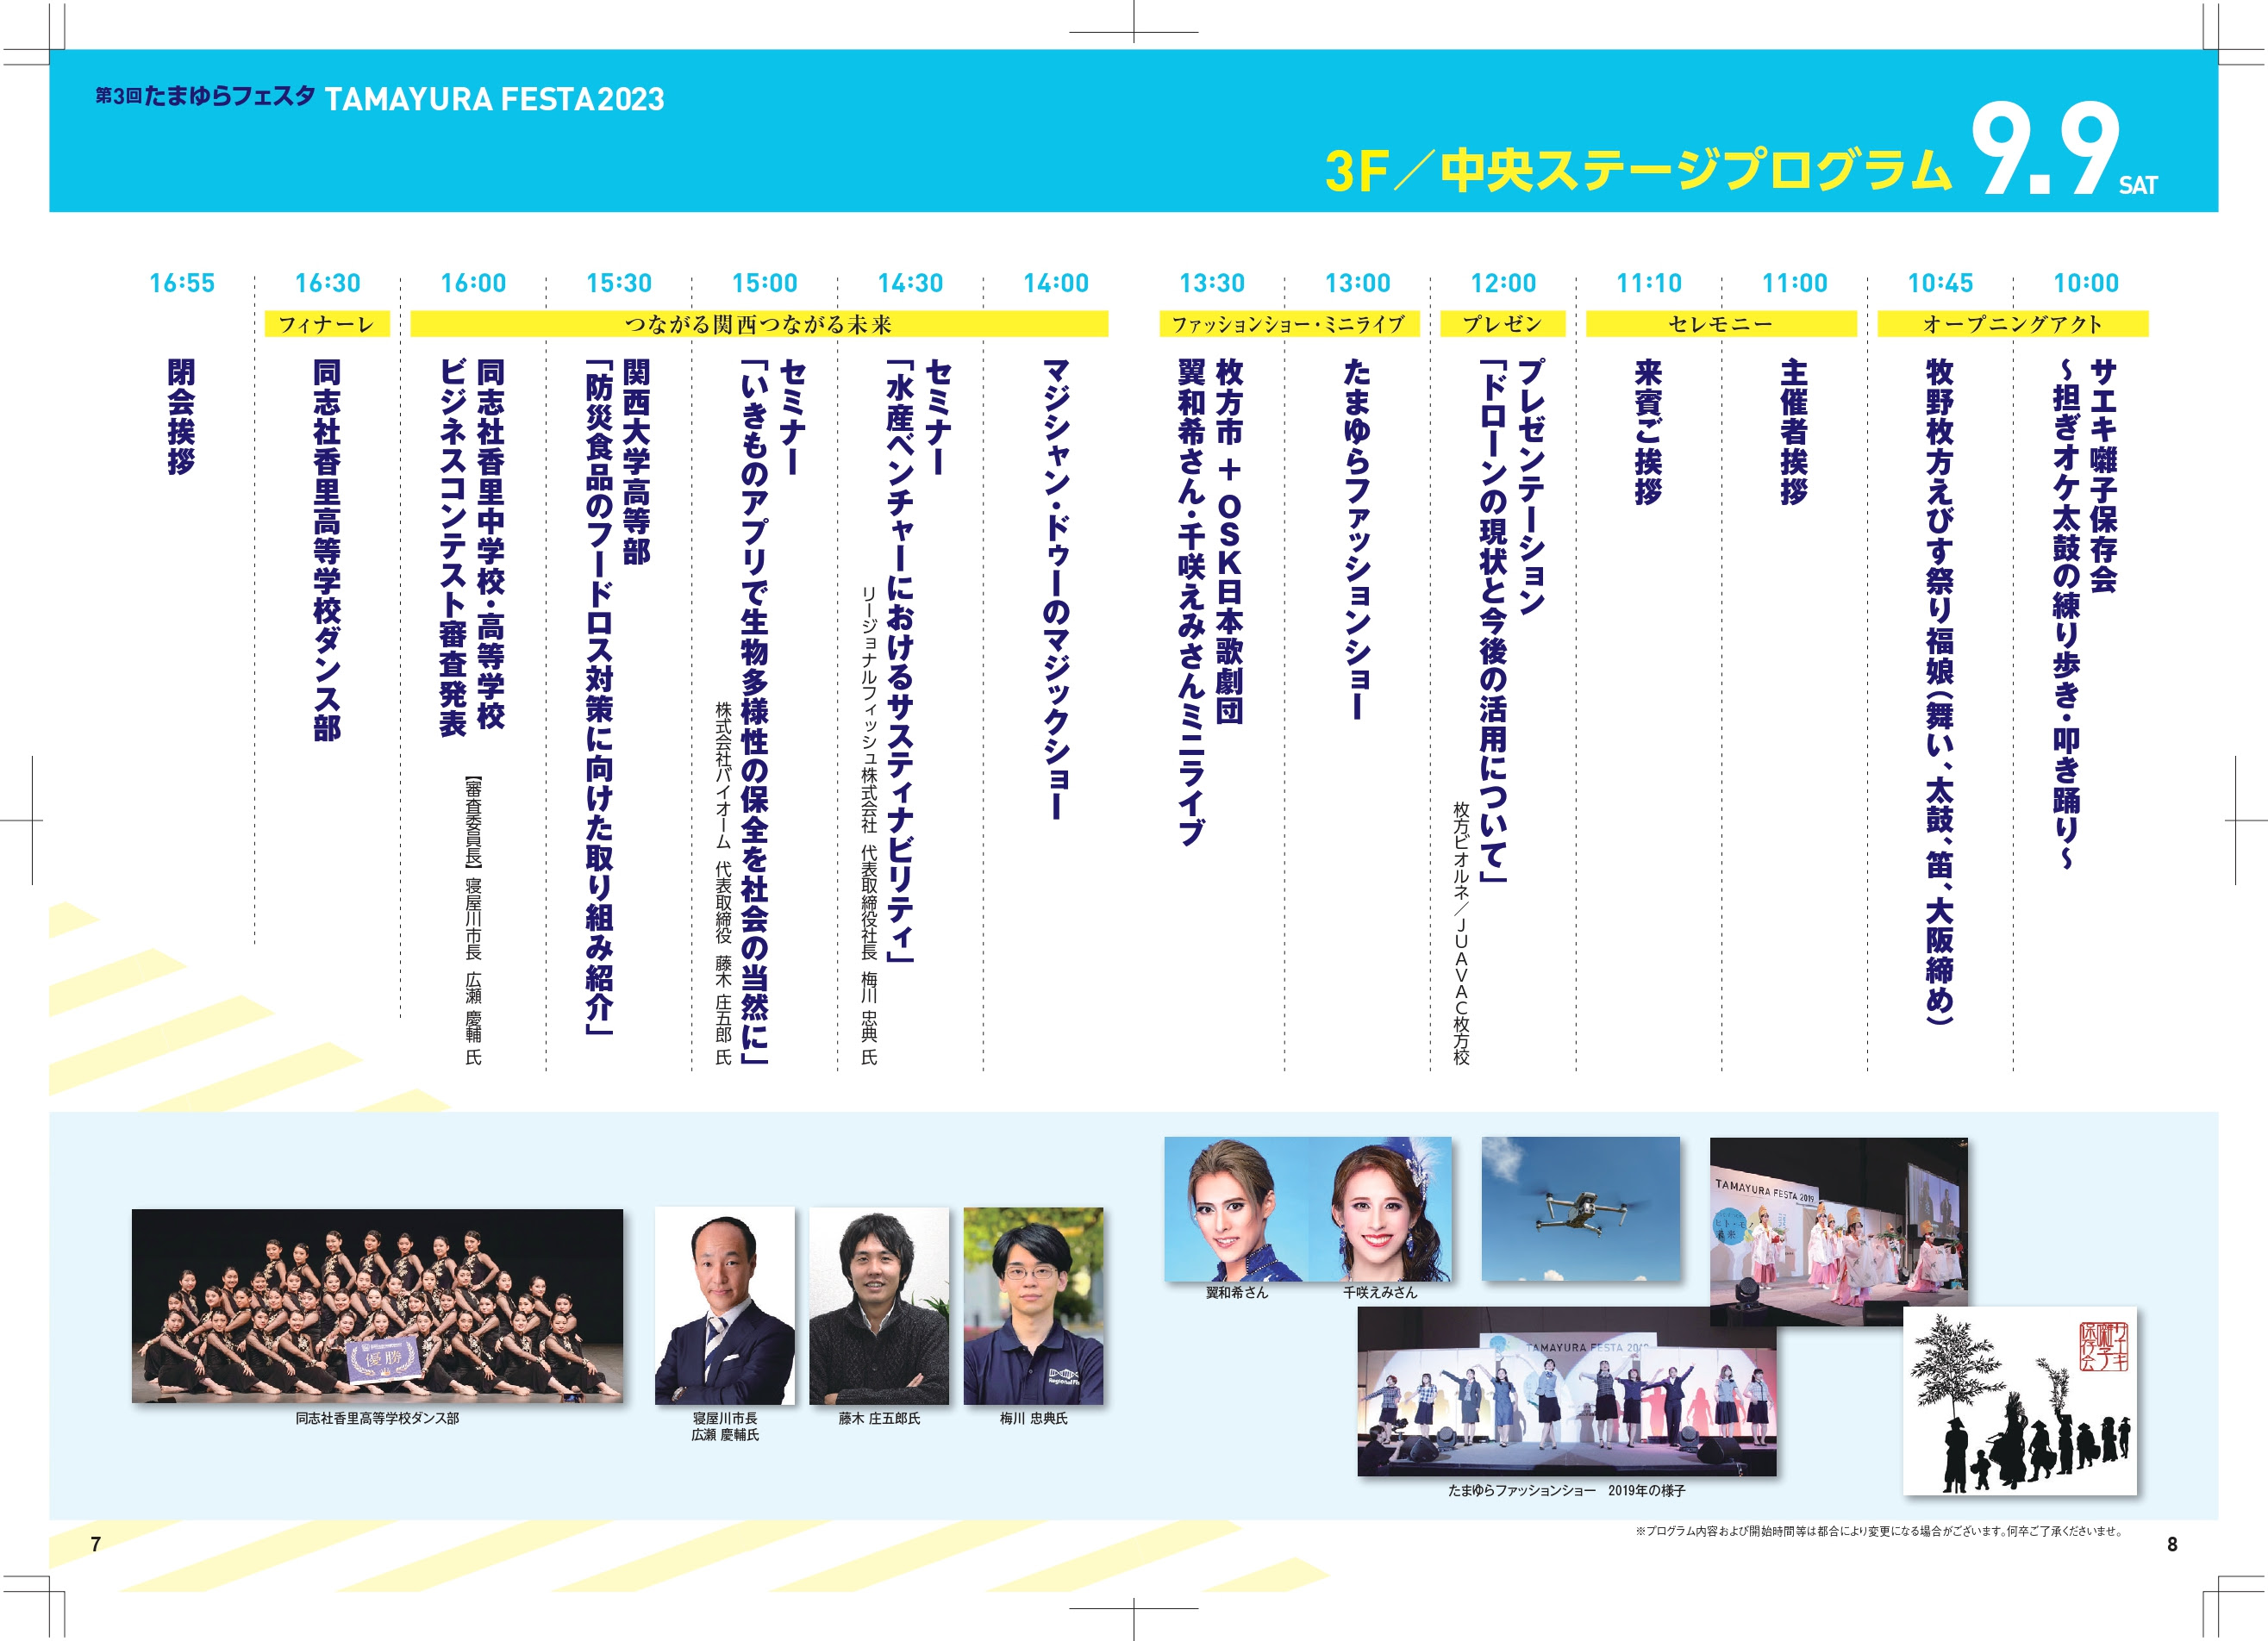Click the 3F／中央ステージプログラム heading

coord(1638,170)
